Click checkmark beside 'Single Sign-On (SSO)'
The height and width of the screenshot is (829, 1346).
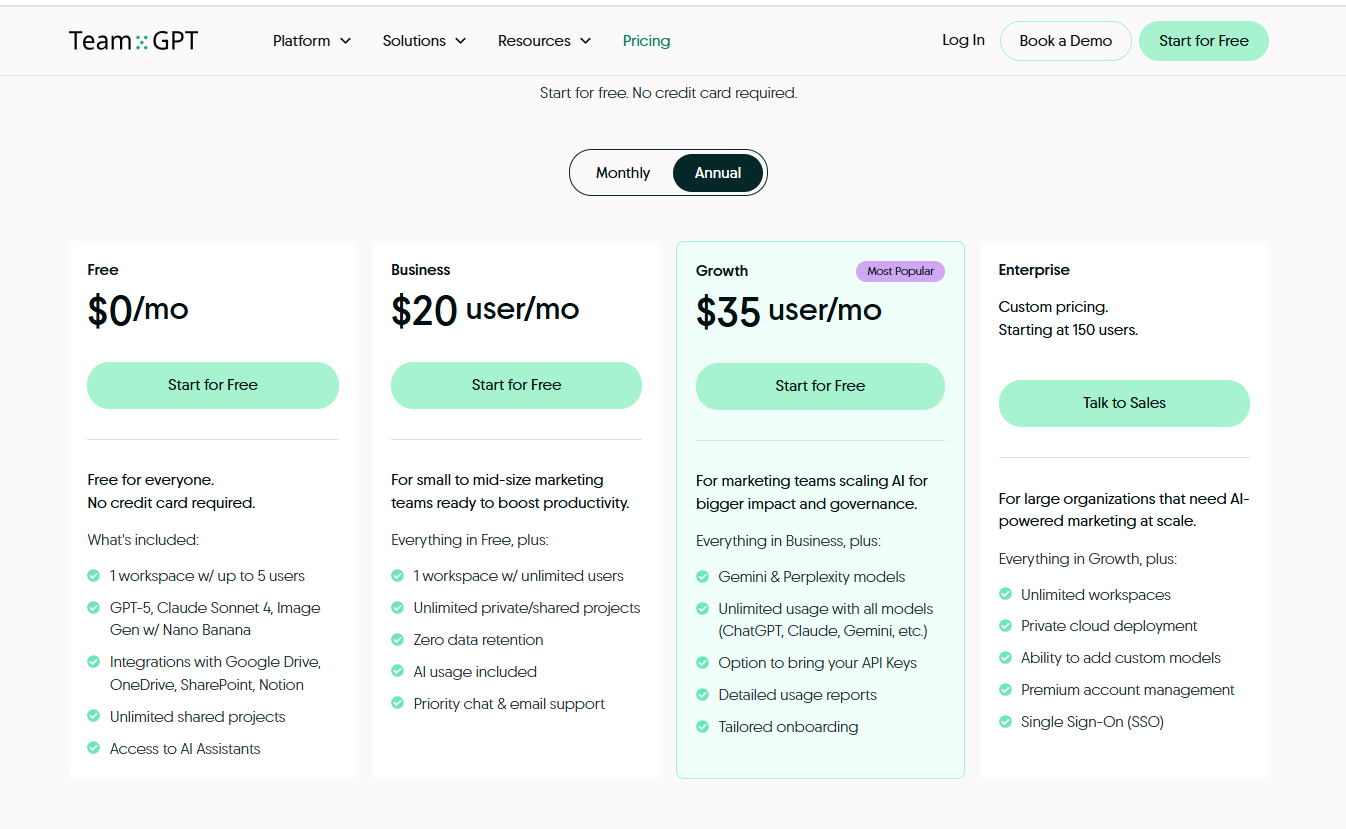click(1005, 722)
